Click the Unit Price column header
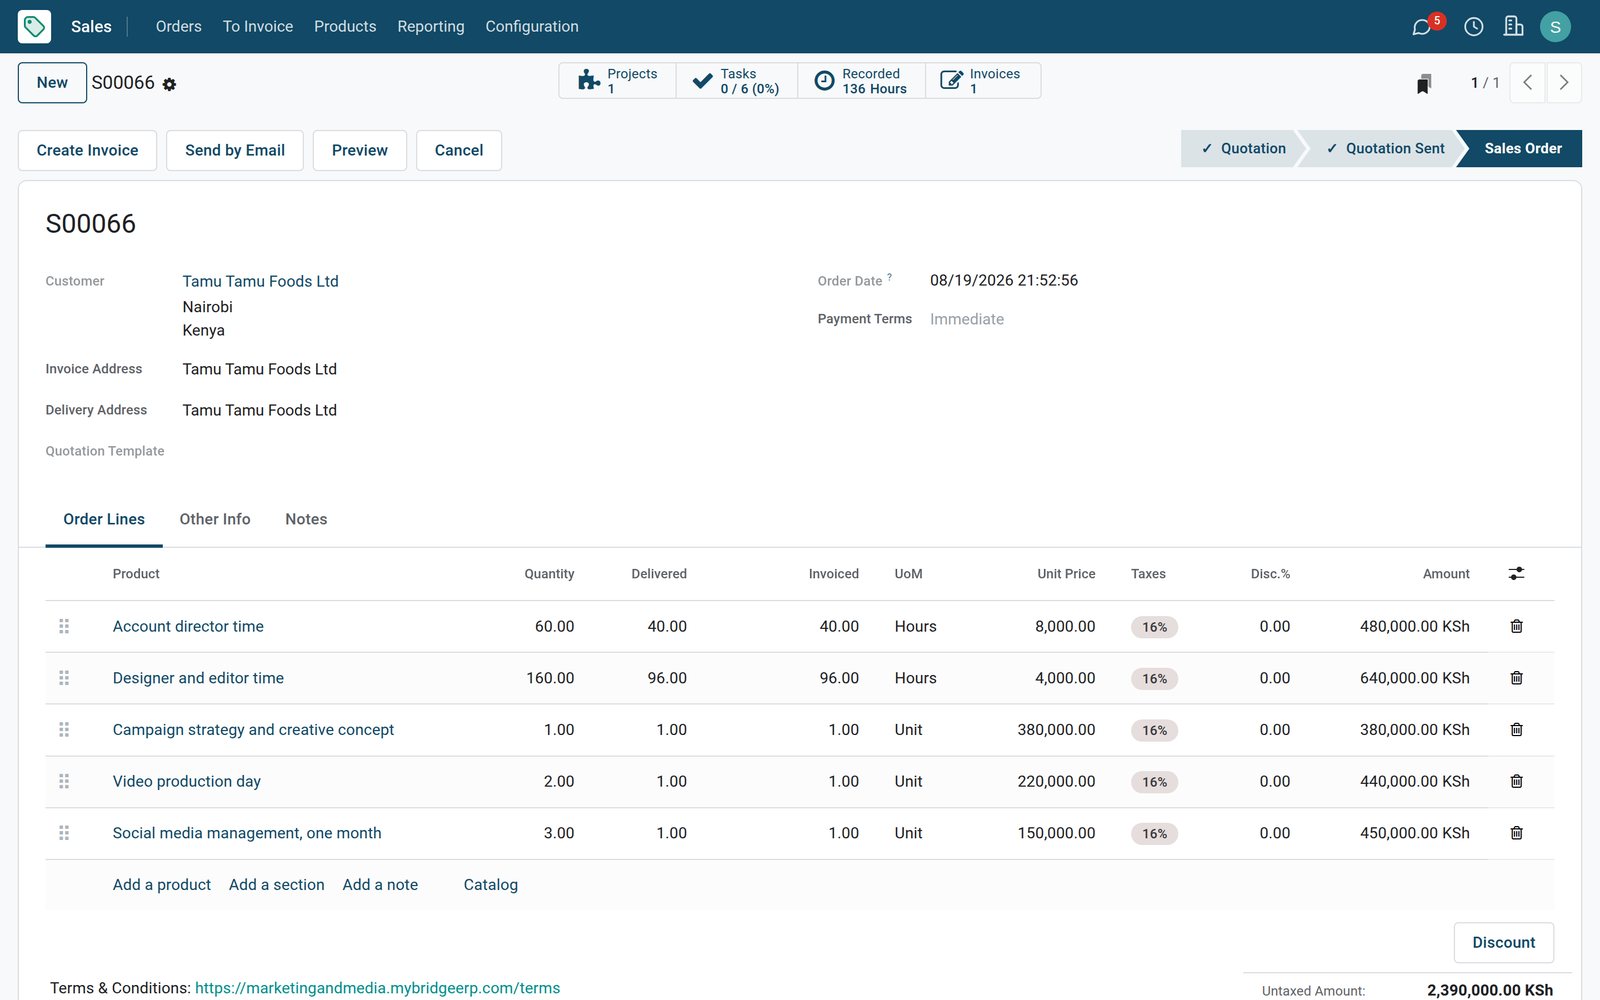 (x=1066, y=574)
